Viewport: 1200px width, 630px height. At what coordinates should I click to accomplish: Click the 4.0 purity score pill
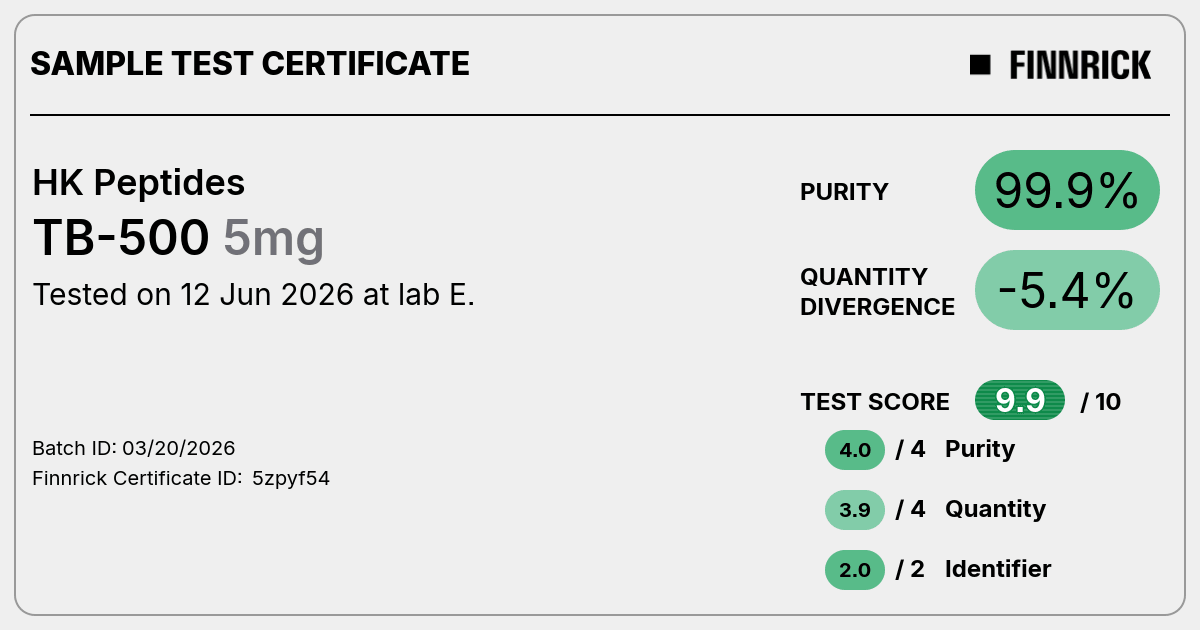coord(855,450)
